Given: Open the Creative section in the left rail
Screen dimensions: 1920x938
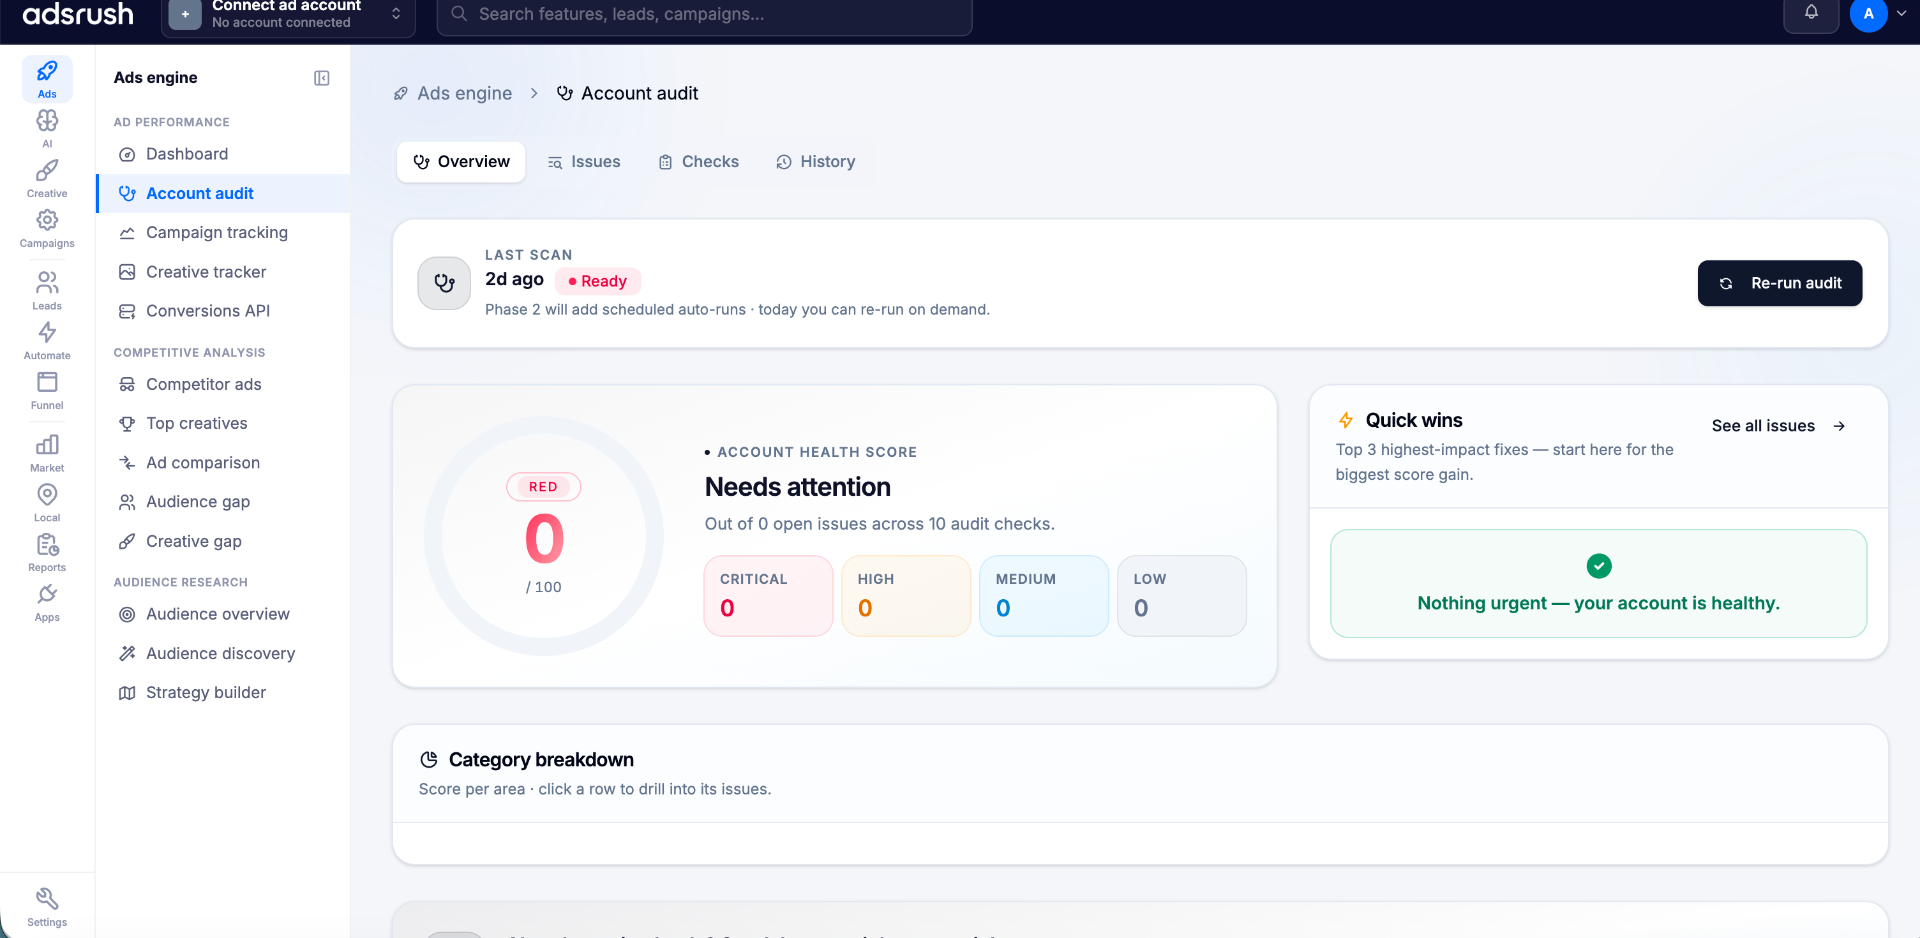Looking at the screenshot, I should tap(47, 179).
